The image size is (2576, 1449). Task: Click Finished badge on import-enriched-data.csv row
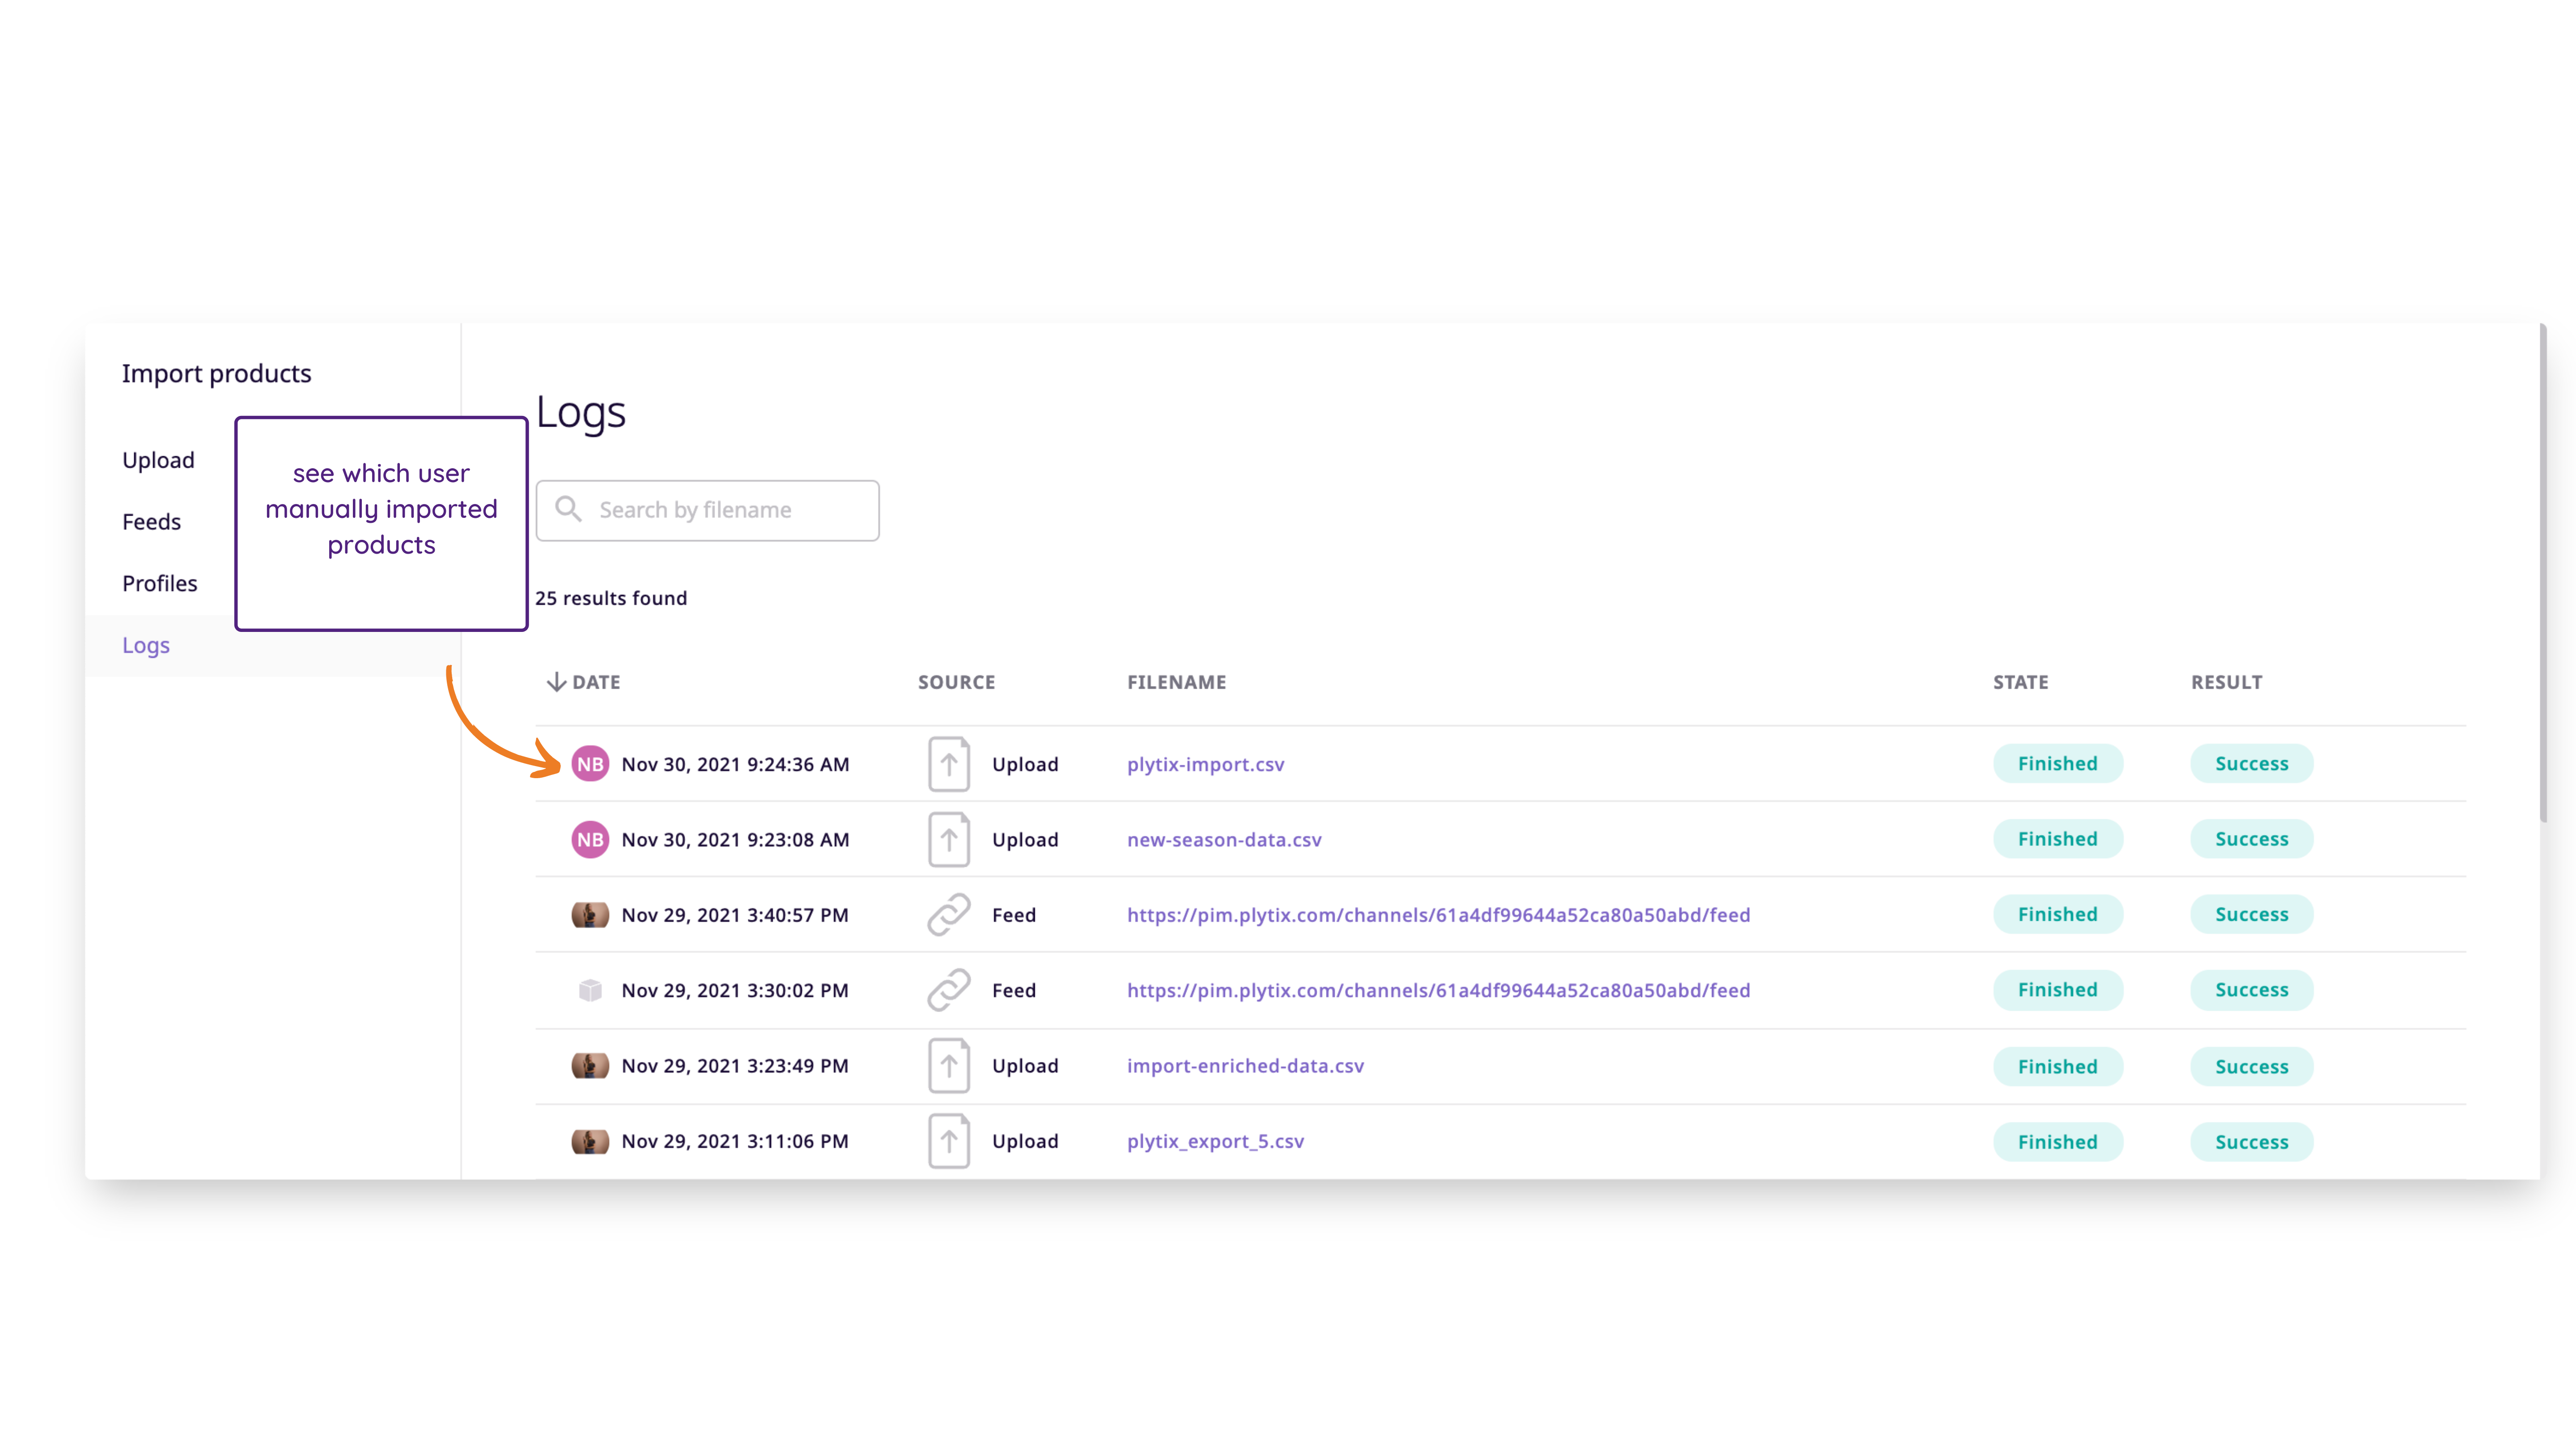(x=2057, y=1067)
